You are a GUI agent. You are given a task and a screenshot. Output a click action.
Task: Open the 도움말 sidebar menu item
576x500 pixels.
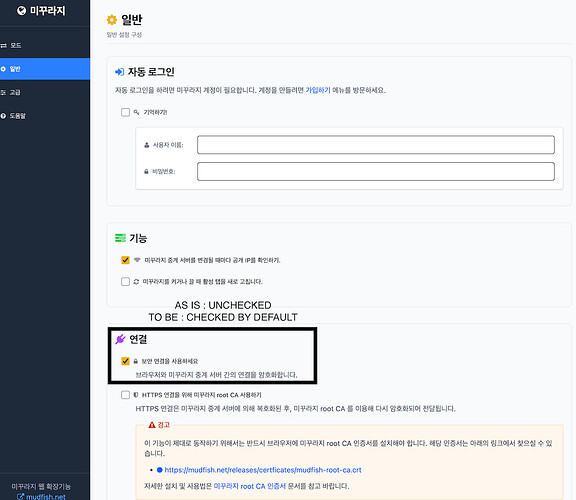pos(45,116)
